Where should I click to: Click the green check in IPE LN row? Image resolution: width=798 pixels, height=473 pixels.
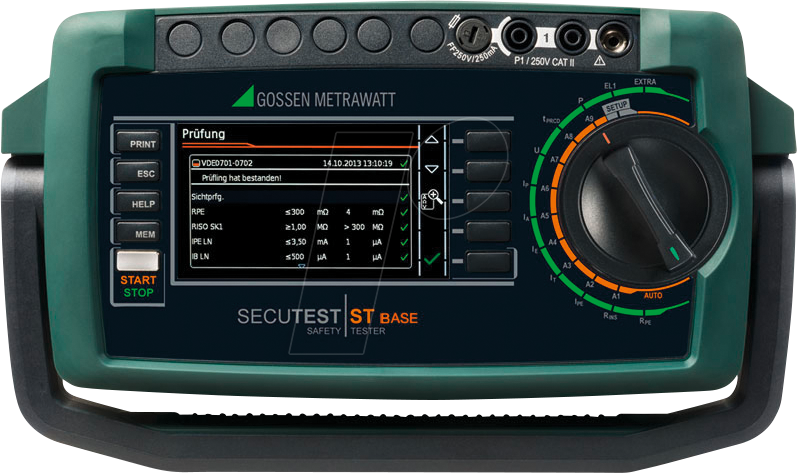pos(404,242)
